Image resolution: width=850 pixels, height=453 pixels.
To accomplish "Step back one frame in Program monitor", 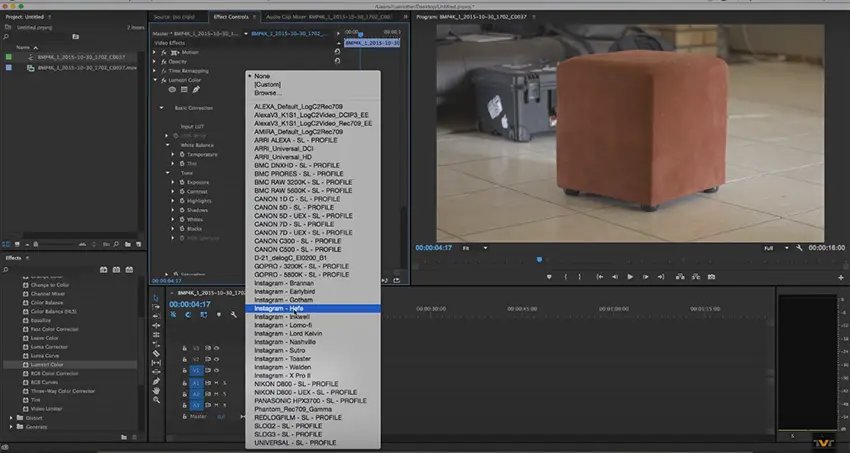I will pos(615,277).
